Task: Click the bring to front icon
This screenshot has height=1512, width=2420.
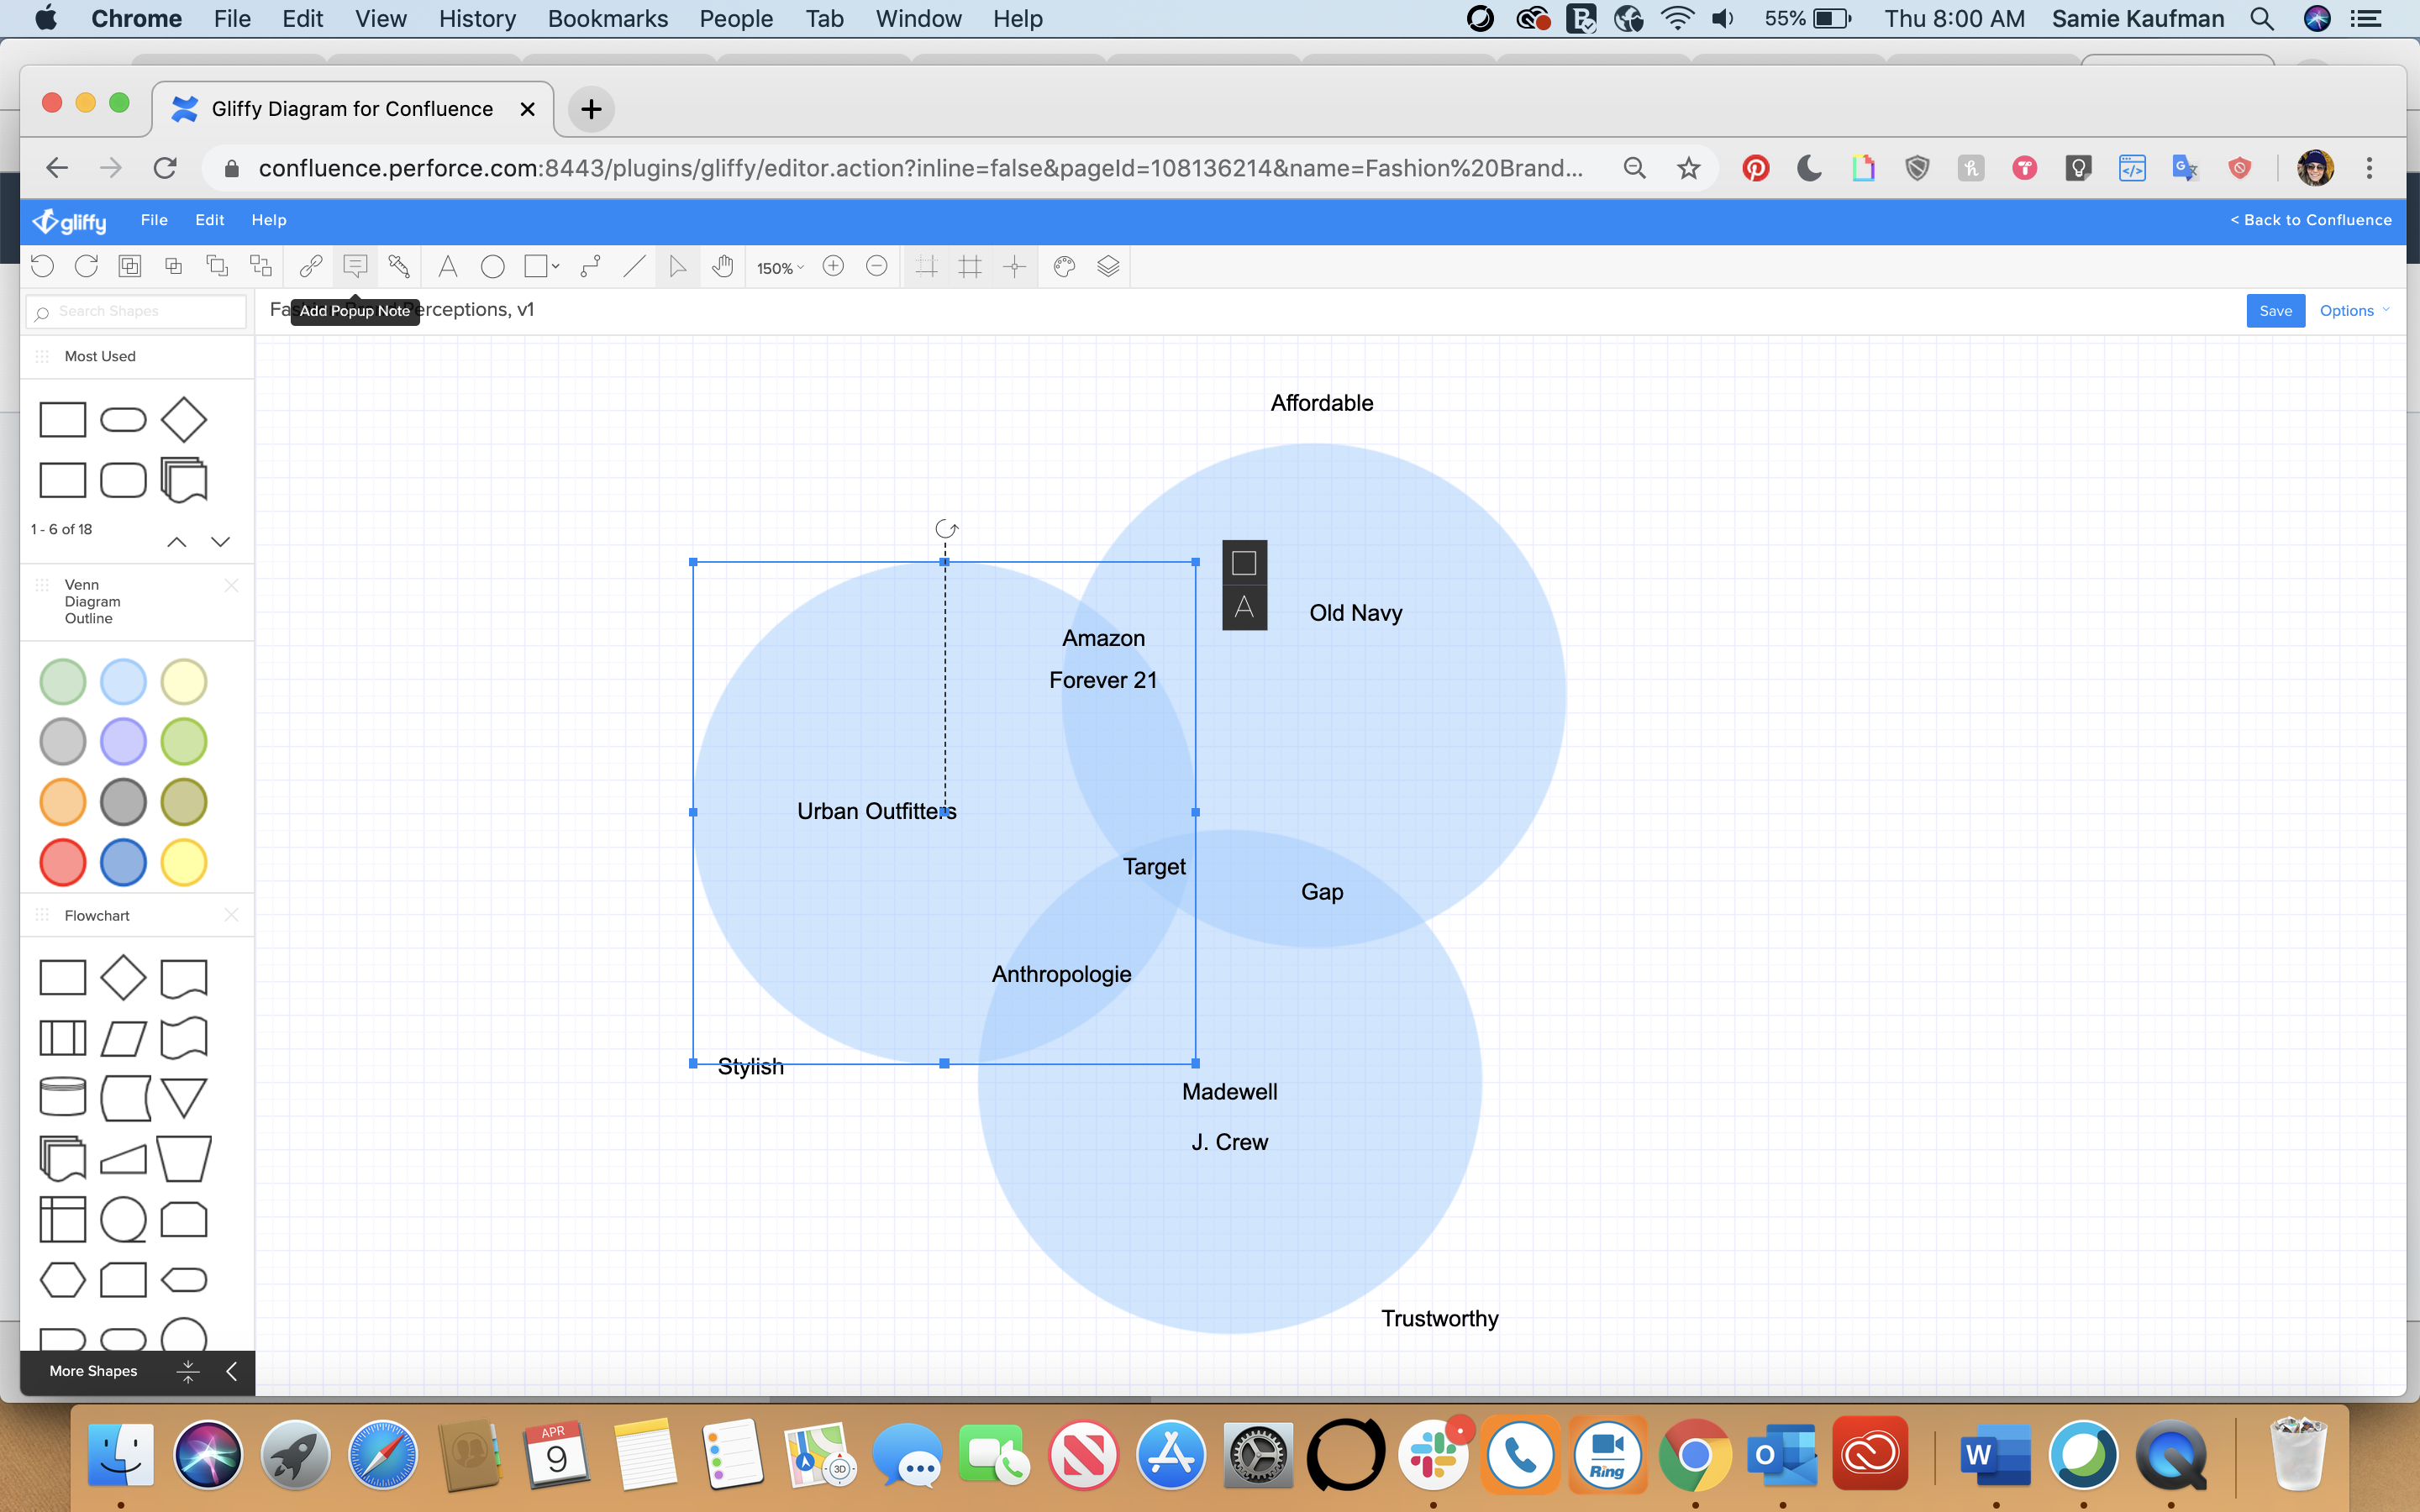Action: 217,266
